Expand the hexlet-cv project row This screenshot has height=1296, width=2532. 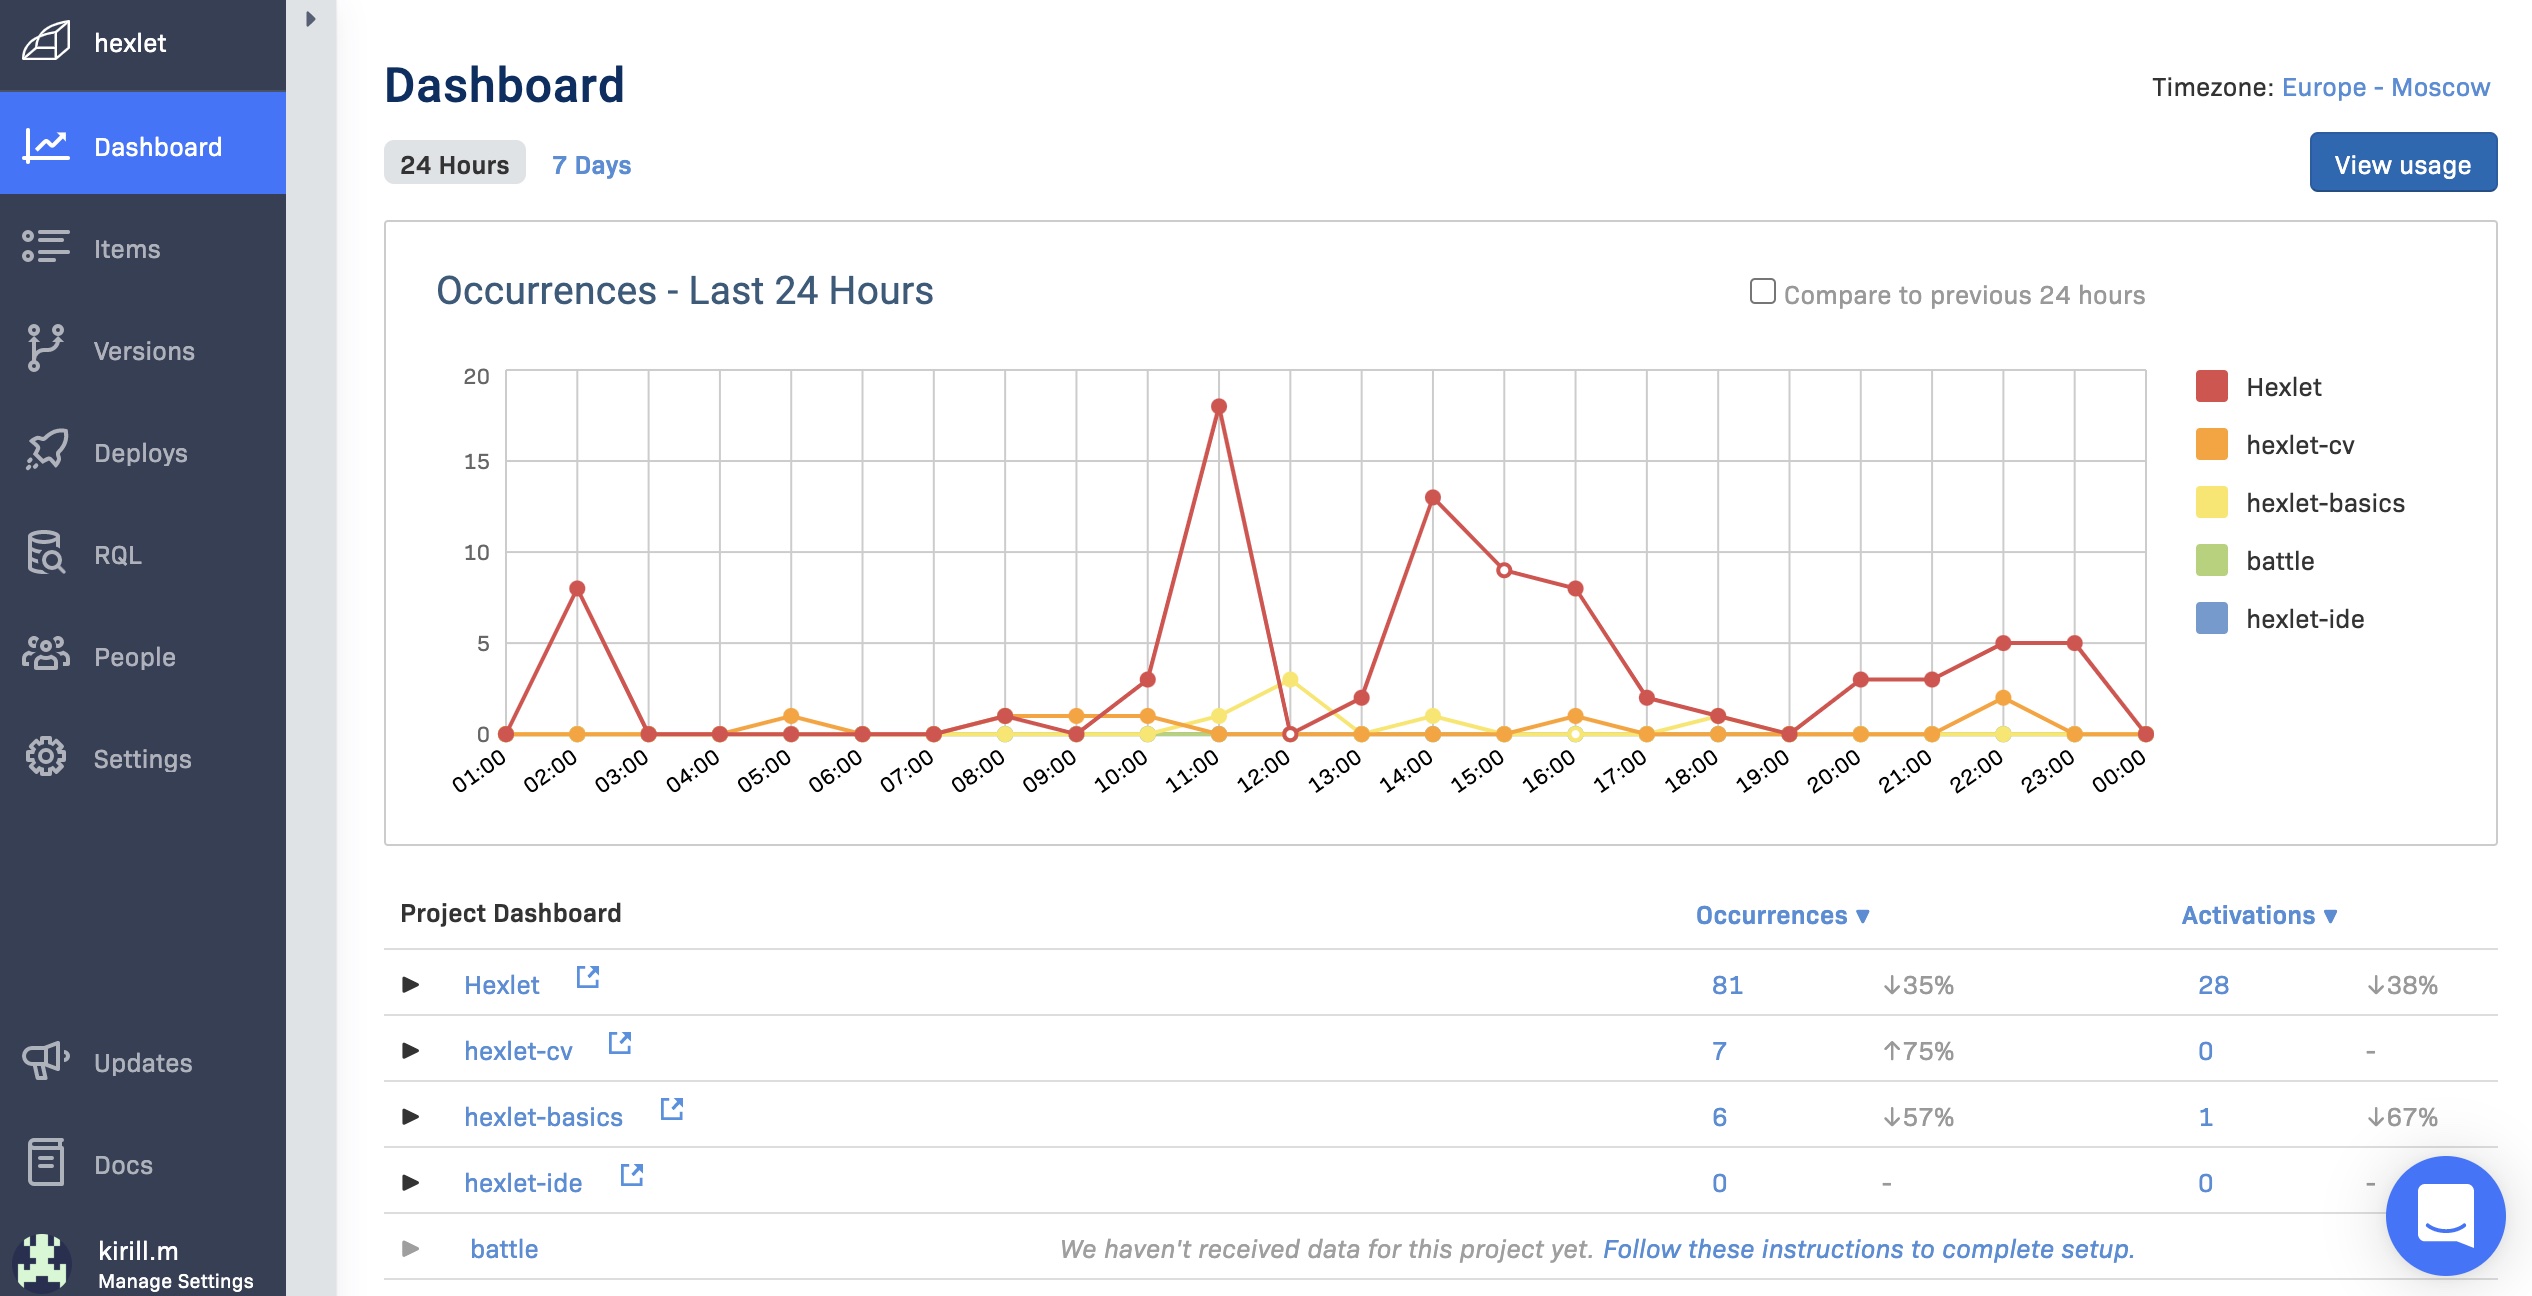(408, 1050)
